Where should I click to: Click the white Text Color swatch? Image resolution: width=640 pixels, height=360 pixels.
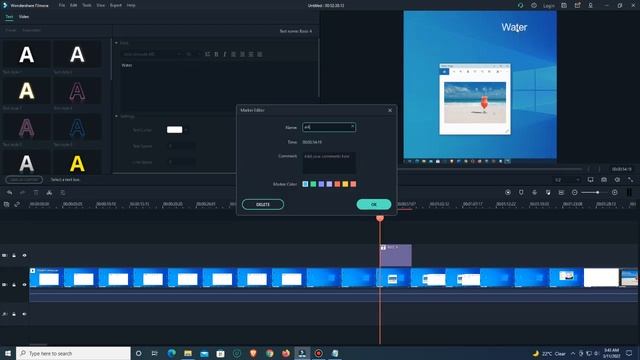175,130
